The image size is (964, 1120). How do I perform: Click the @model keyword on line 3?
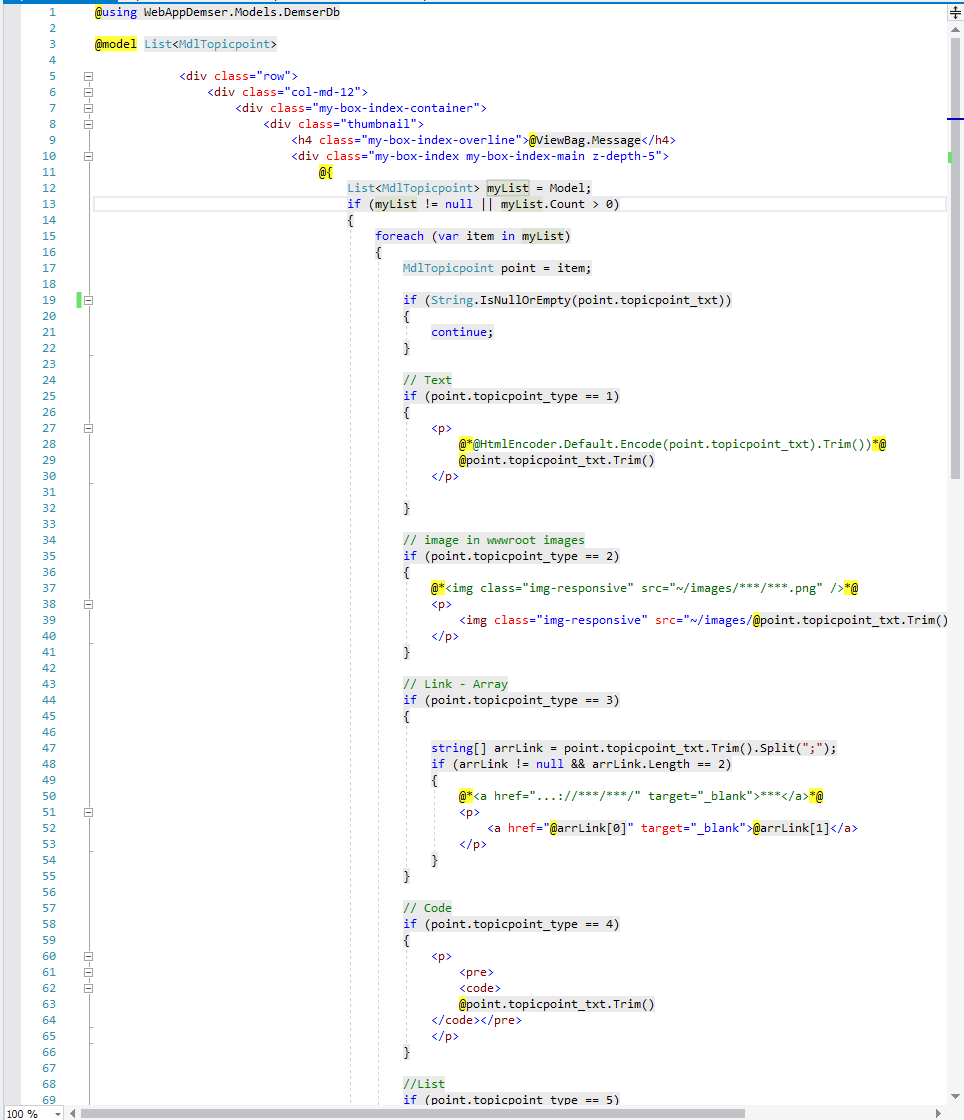tap(116, 44)
